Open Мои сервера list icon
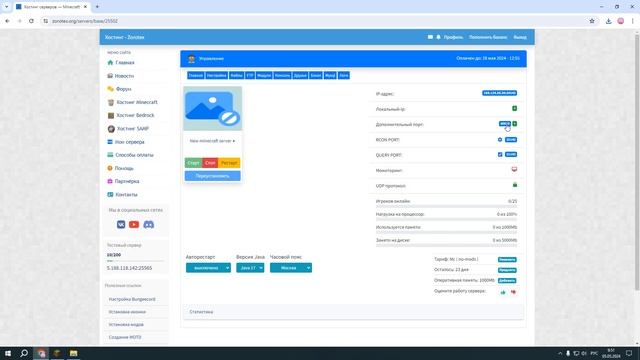 pos(110,142)
